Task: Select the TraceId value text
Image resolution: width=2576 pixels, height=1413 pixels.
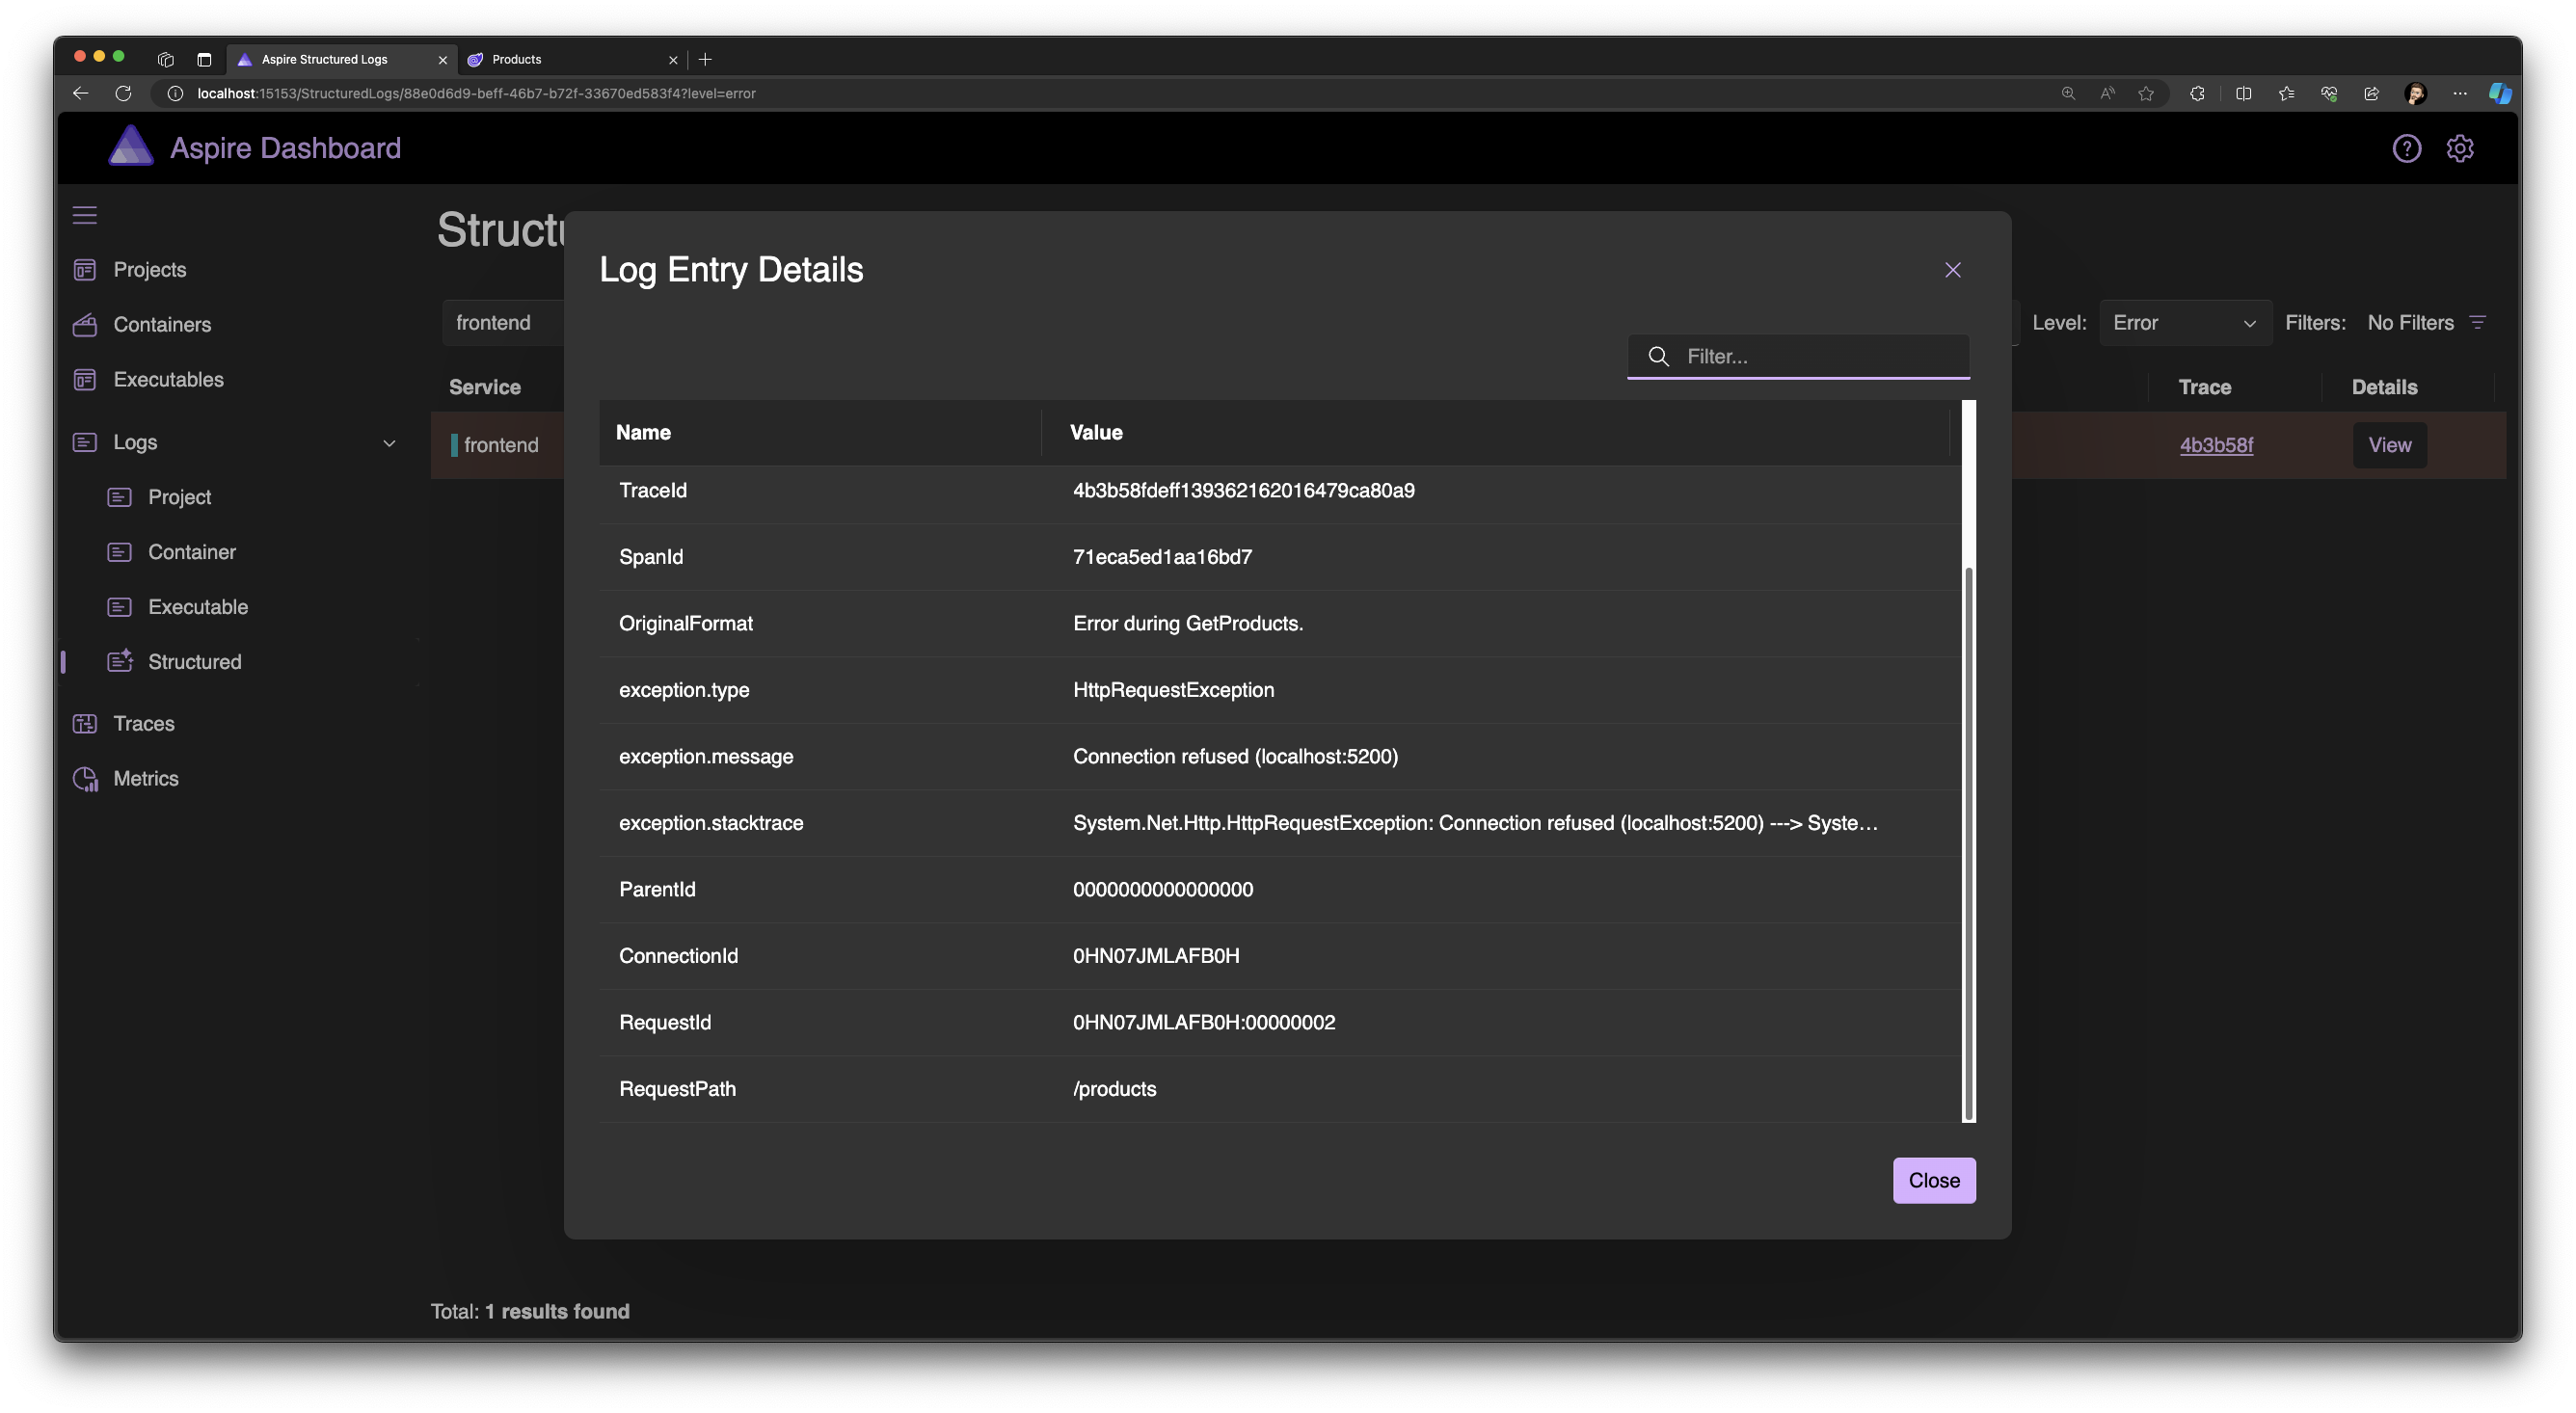Action: pos(1243,490)
